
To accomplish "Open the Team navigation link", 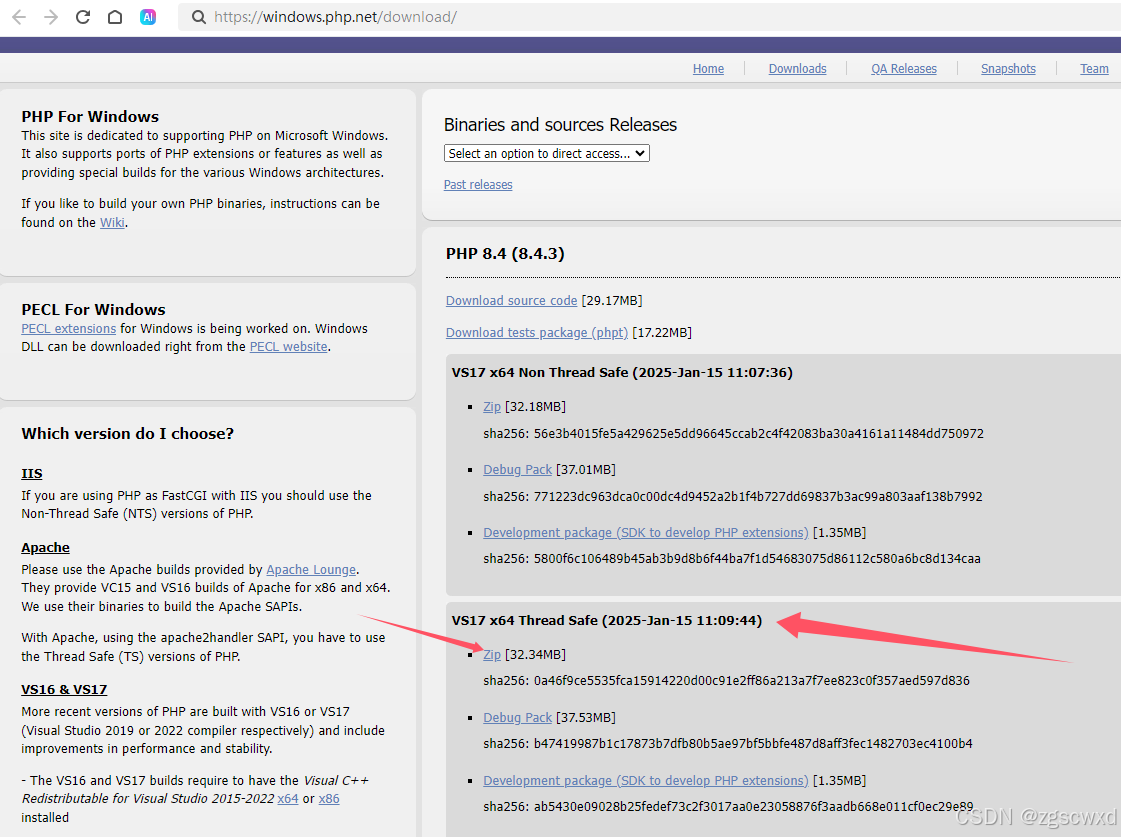I will pyautogui.click(x=1094, y=69).
